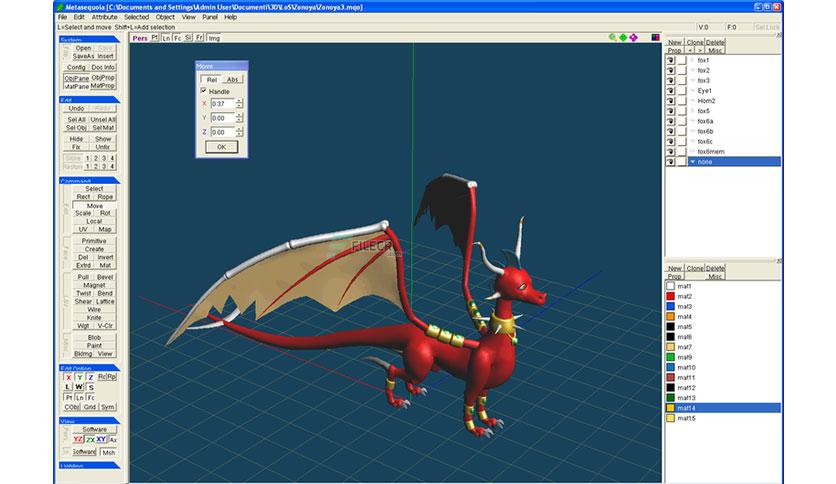Click the Knife command button
Viewport: 836px width, 484px height.
94,317
